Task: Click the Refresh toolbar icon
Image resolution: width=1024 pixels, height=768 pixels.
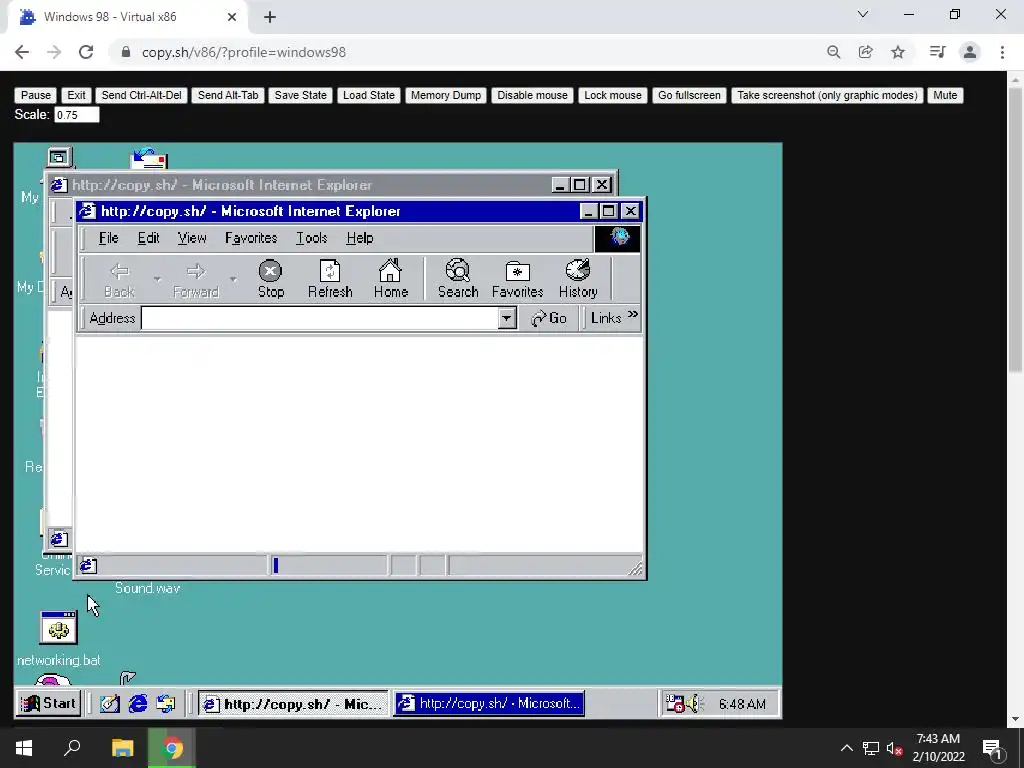Action: point(330,279)
